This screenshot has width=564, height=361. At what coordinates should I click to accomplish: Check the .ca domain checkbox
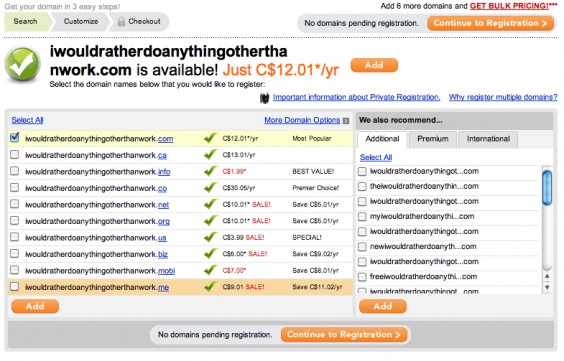15,155
